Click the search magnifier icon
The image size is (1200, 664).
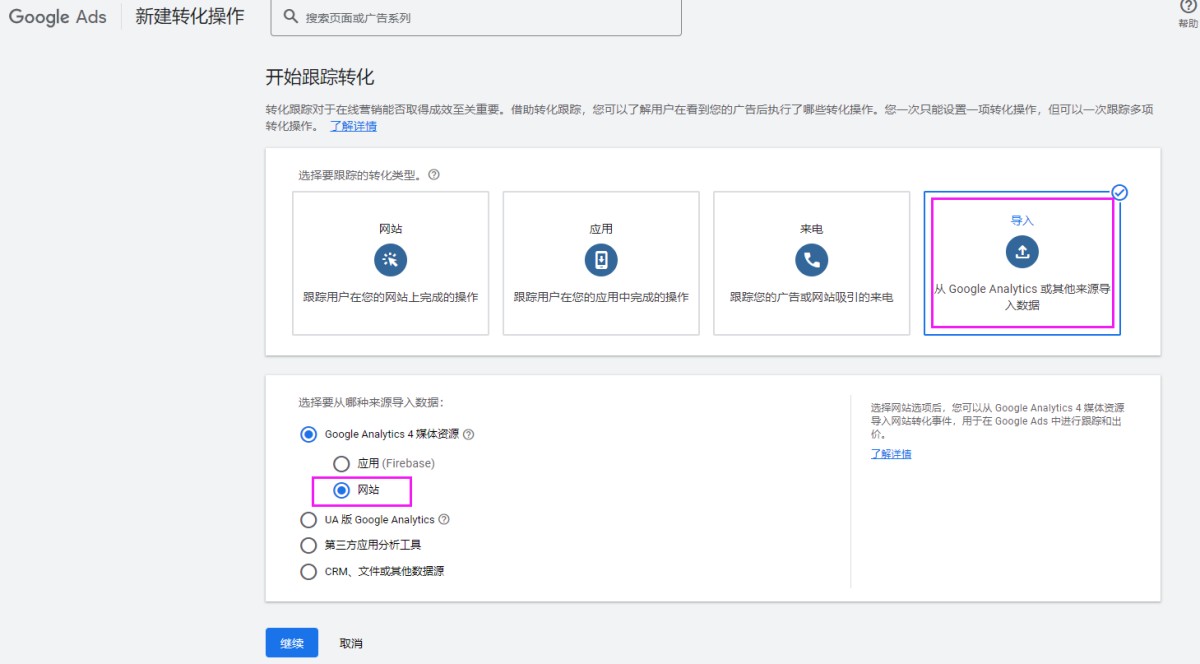[x=290, y=17]
